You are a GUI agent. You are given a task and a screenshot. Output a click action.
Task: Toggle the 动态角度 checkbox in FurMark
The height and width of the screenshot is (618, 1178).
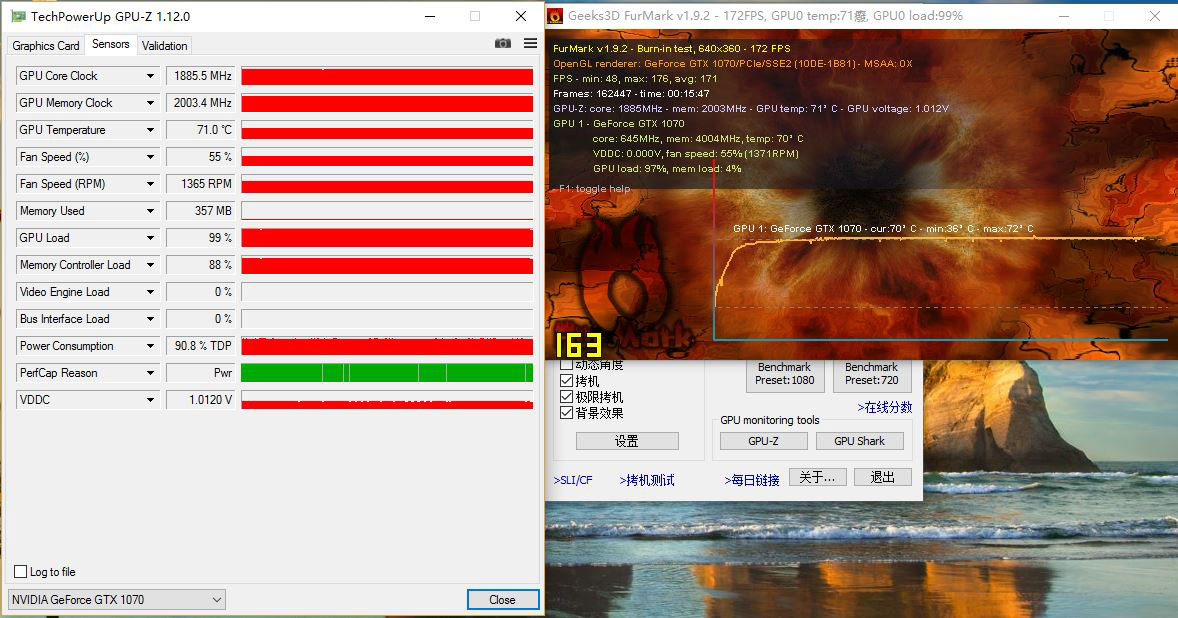coord(566,366)
